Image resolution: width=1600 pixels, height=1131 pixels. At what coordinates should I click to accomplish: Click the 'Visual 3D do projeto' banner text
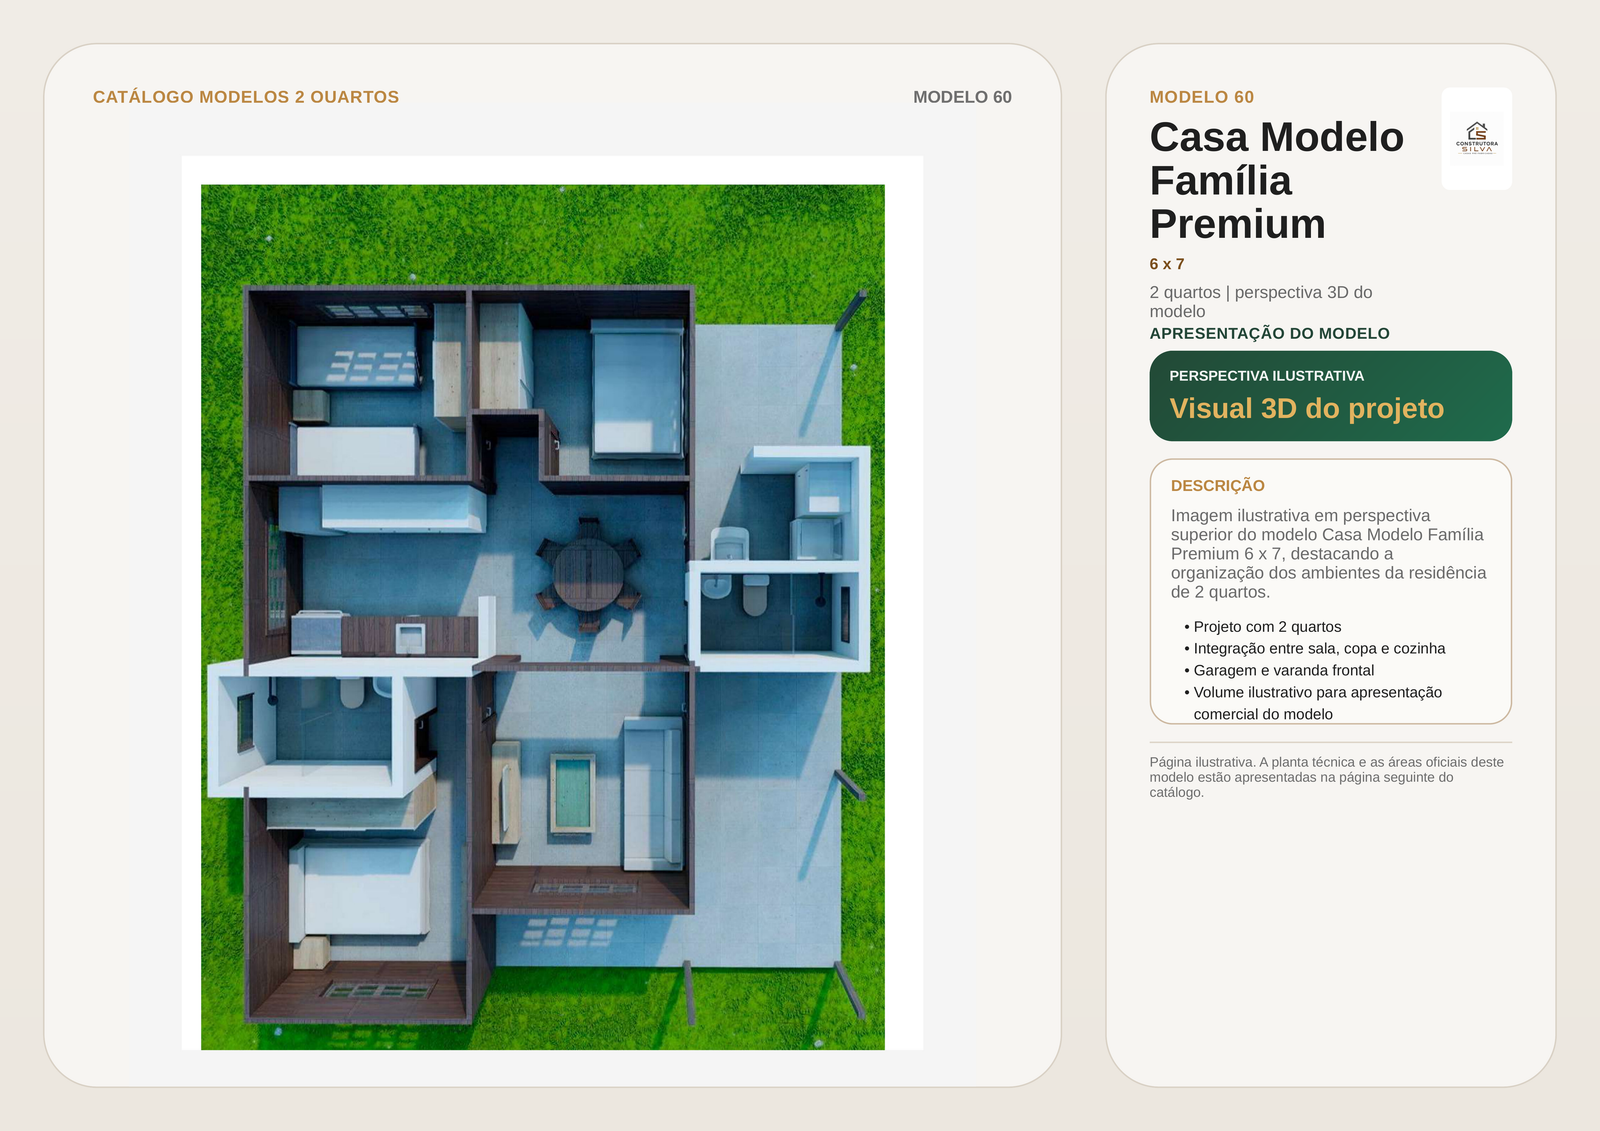pos(1306,408)
